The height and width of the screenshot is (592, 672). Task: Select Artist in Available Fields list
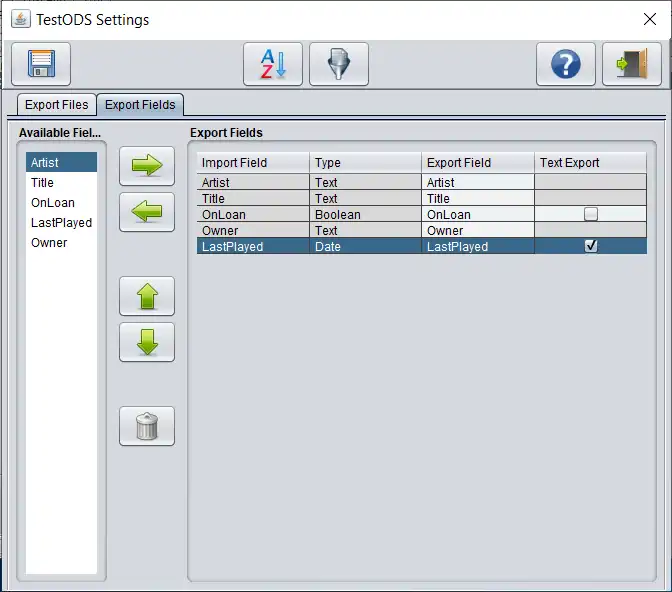[61, 162]
